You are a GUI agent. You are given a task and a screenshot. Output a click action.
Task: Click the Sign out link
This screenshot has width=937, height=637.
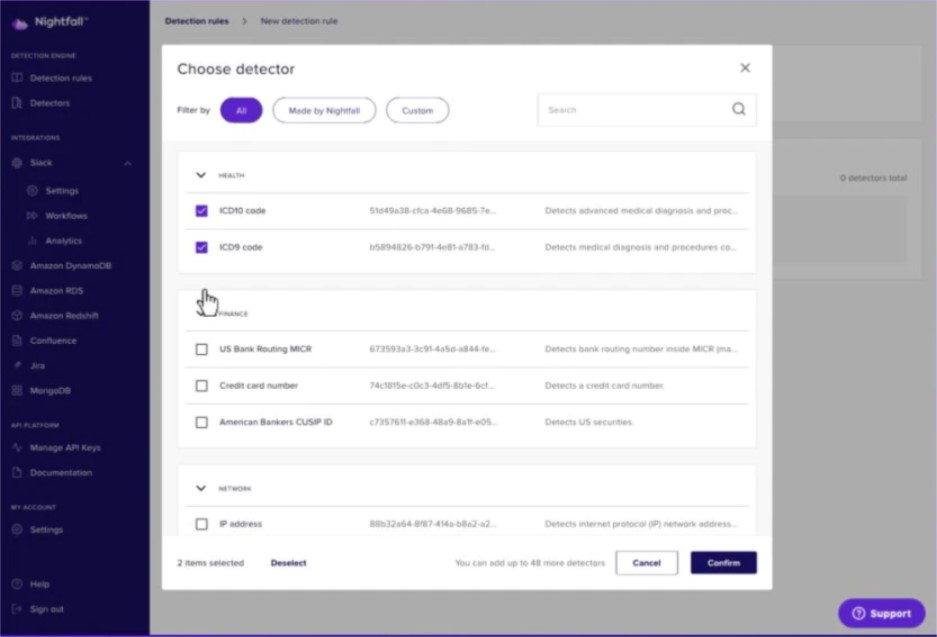(47, 609)
